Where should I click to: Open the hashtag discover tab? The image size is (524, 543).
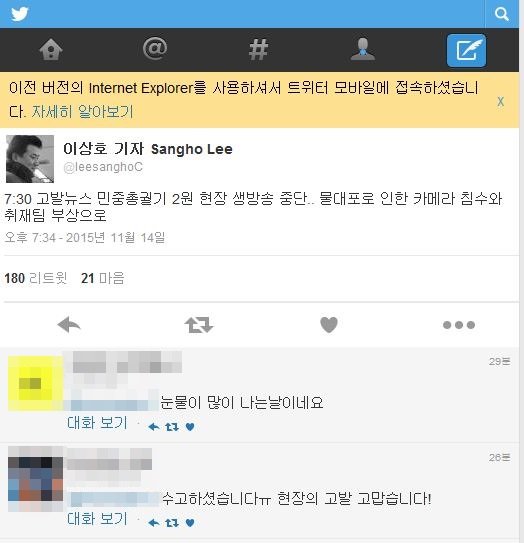[x=258, y=50]
